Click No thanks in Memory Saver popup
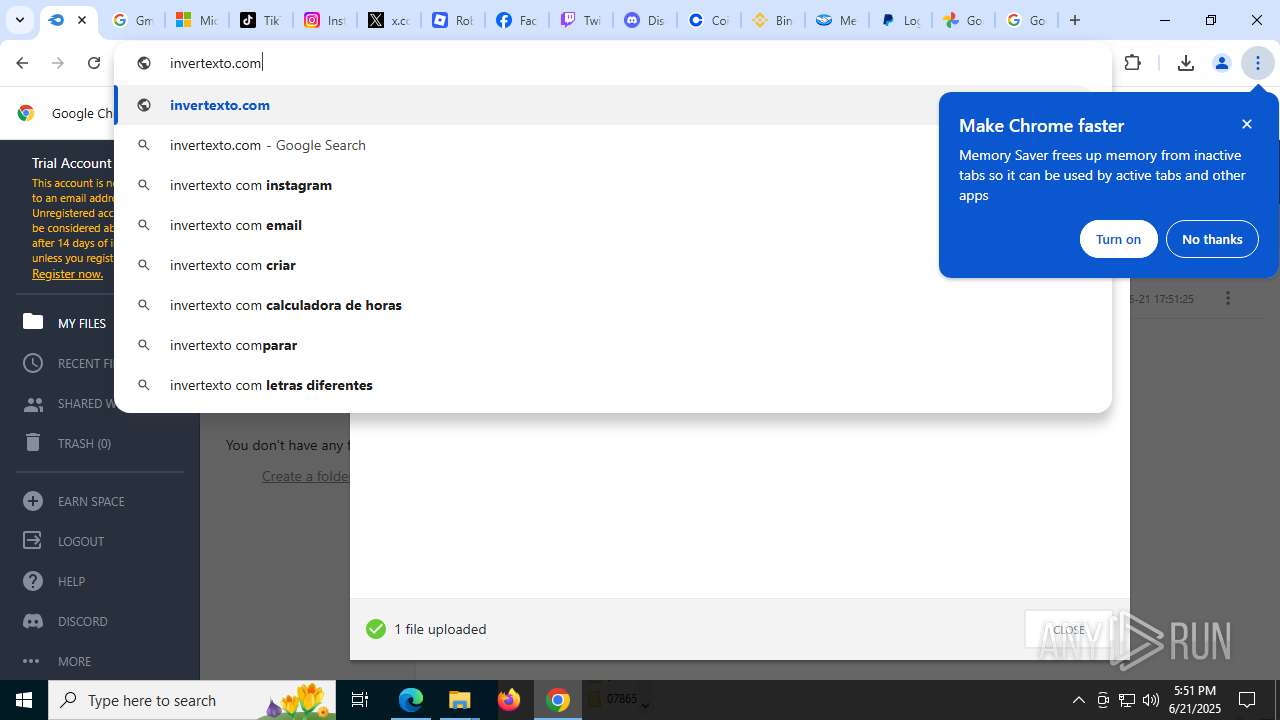This screenshot has height=720, width=1280. coord(1212,239)
